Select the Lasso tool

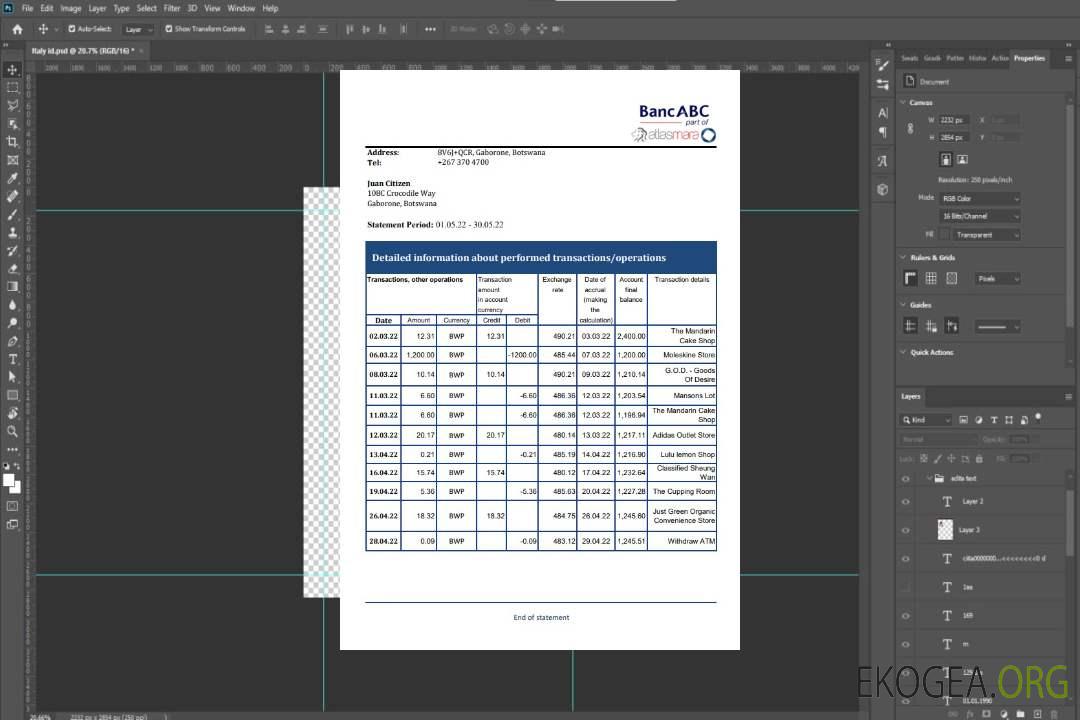coord(12,105)
